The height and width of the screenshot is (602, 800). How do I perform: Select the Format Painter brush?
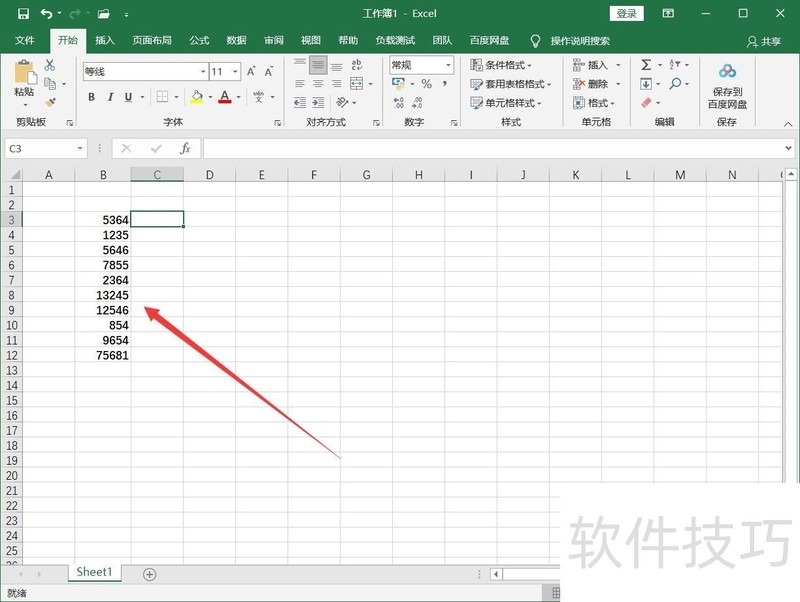[x=50, y=101]
